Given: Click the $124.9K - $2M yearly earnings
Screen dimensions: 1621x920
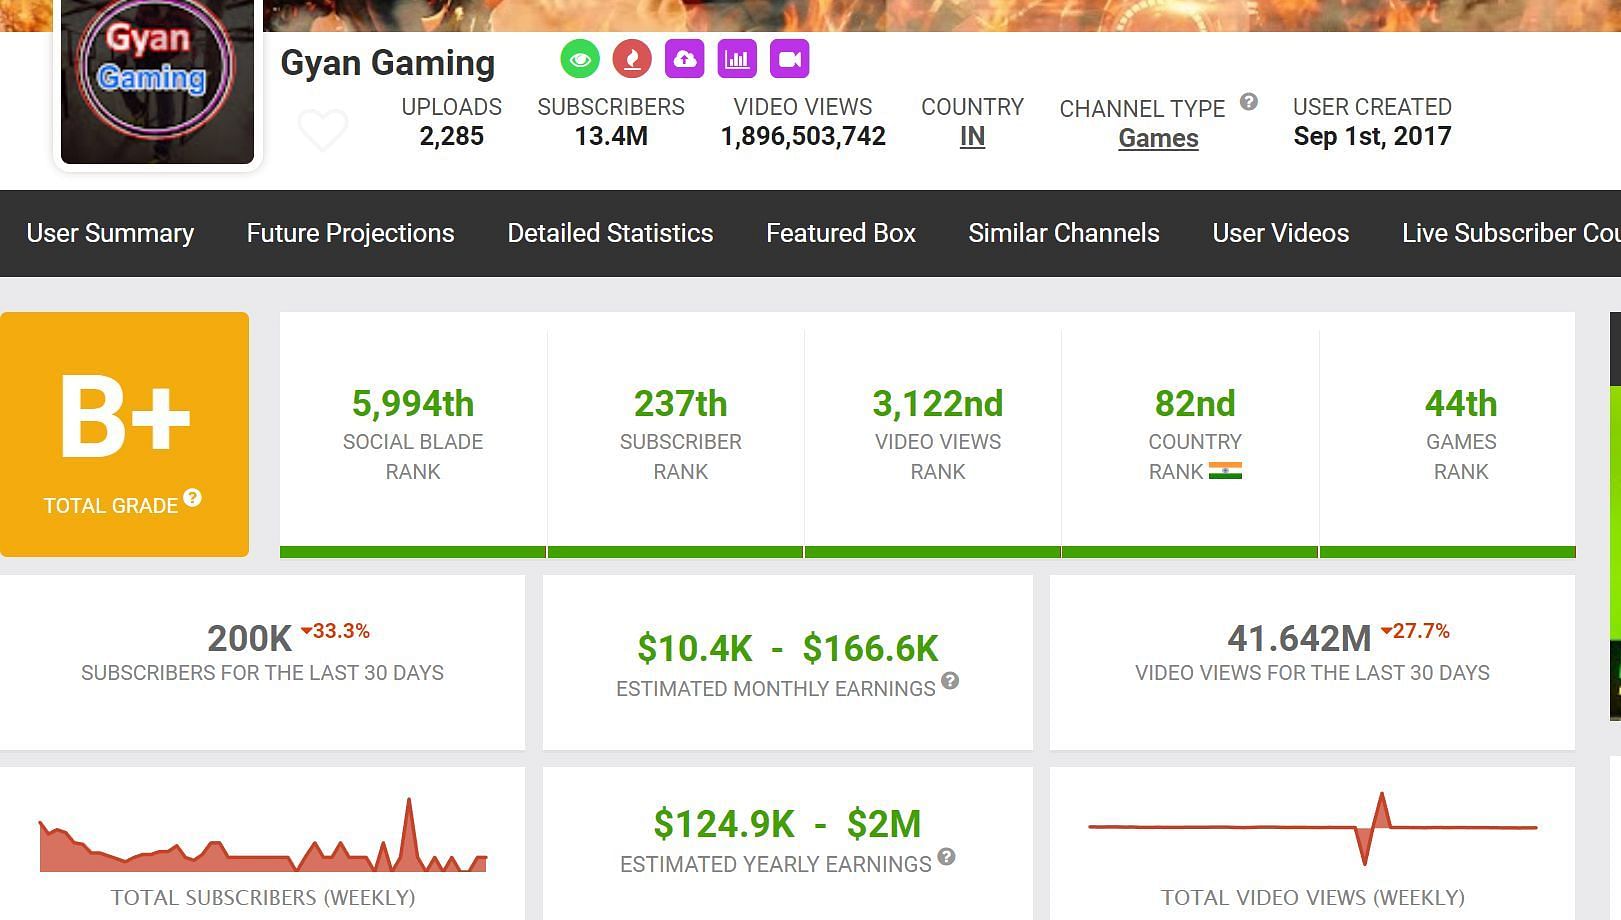Looking at the screenshot, I should 788,824.
